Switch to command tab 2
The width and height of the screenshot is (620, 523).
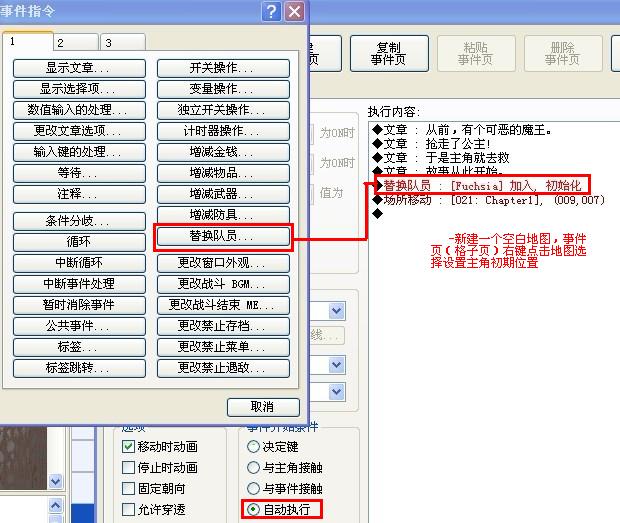76,43
